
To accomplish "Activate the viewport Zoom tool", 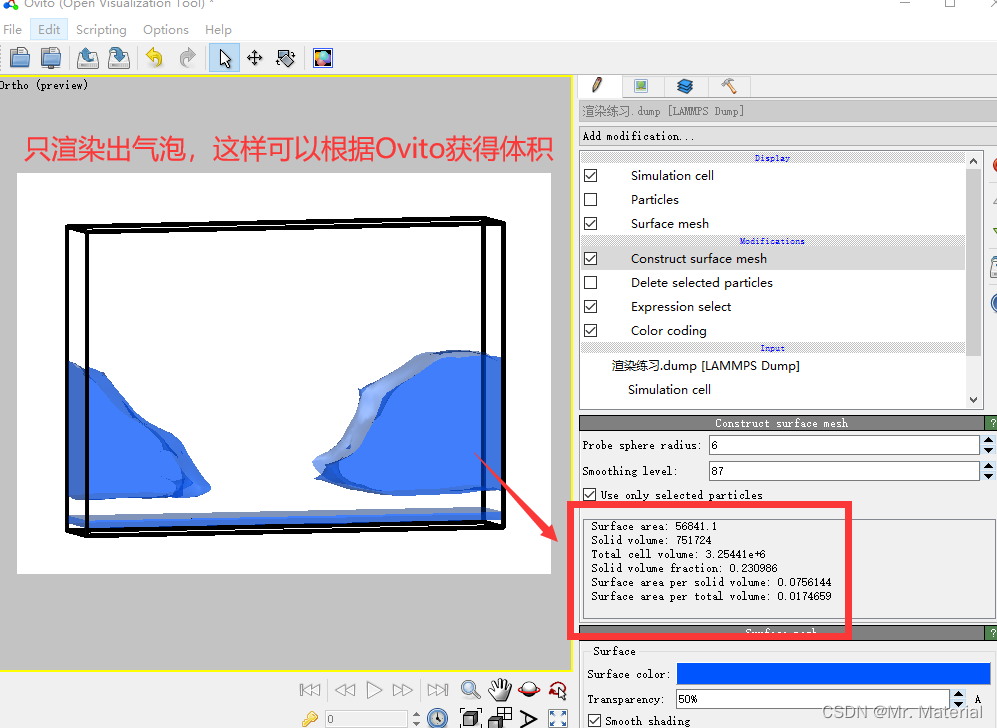I will pyautogui.click(x=470, y=690).
